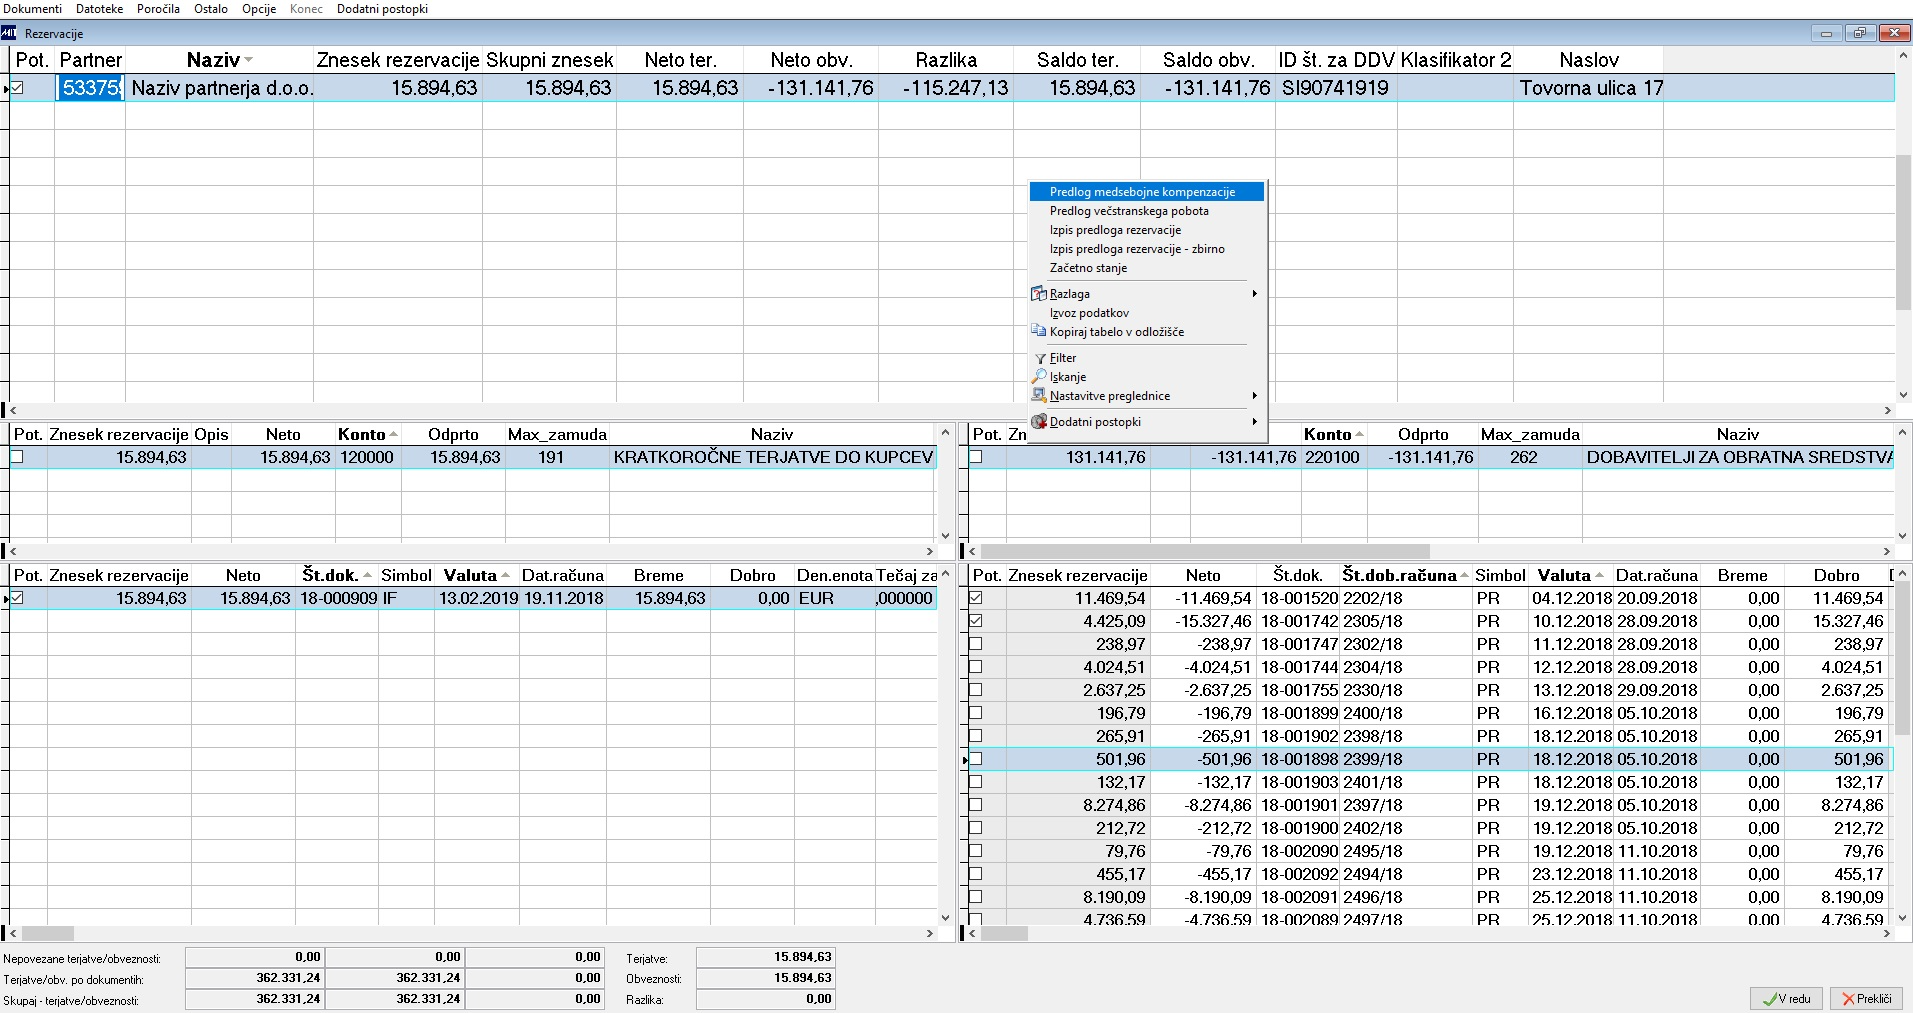Select the Tovorna ulica 17 address cell
This screenshot has width=1913, height=1013.
click(1589, 88)
